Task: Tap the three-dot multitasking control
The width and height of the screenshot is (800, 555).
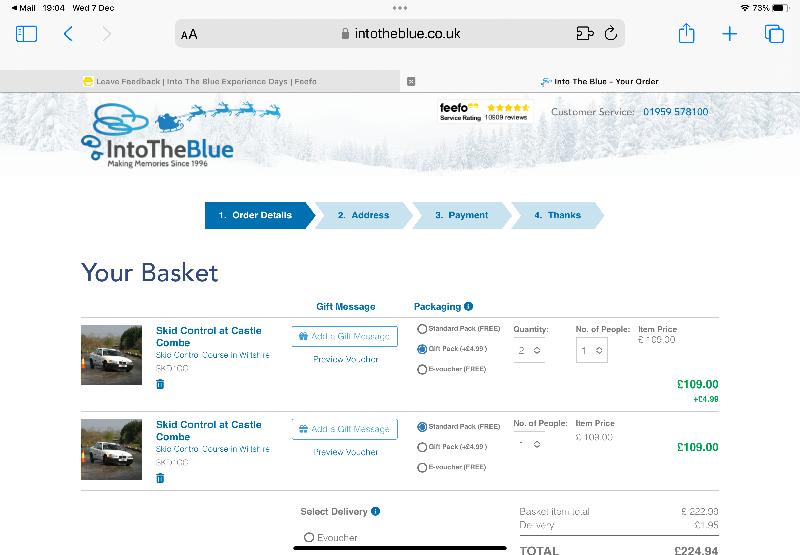Action: (x=400, y=8)
